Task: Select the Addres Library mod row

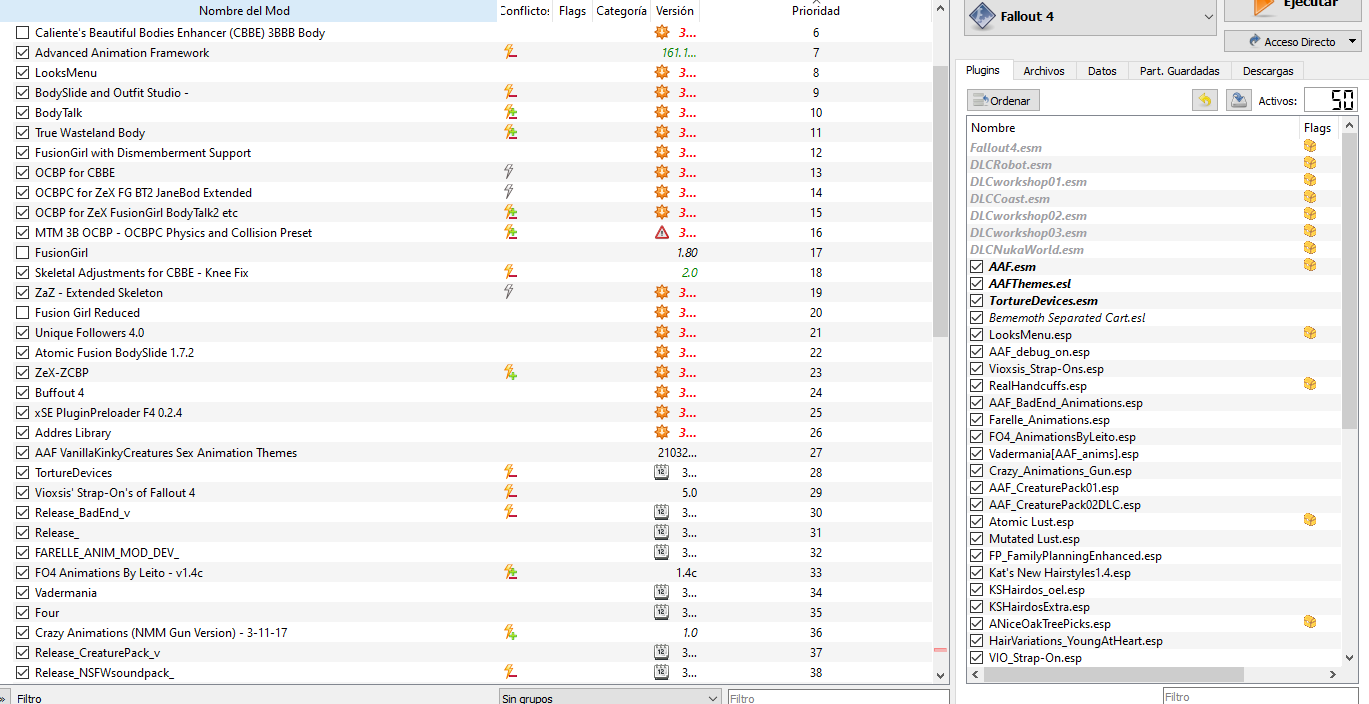Action: [465, 432]
